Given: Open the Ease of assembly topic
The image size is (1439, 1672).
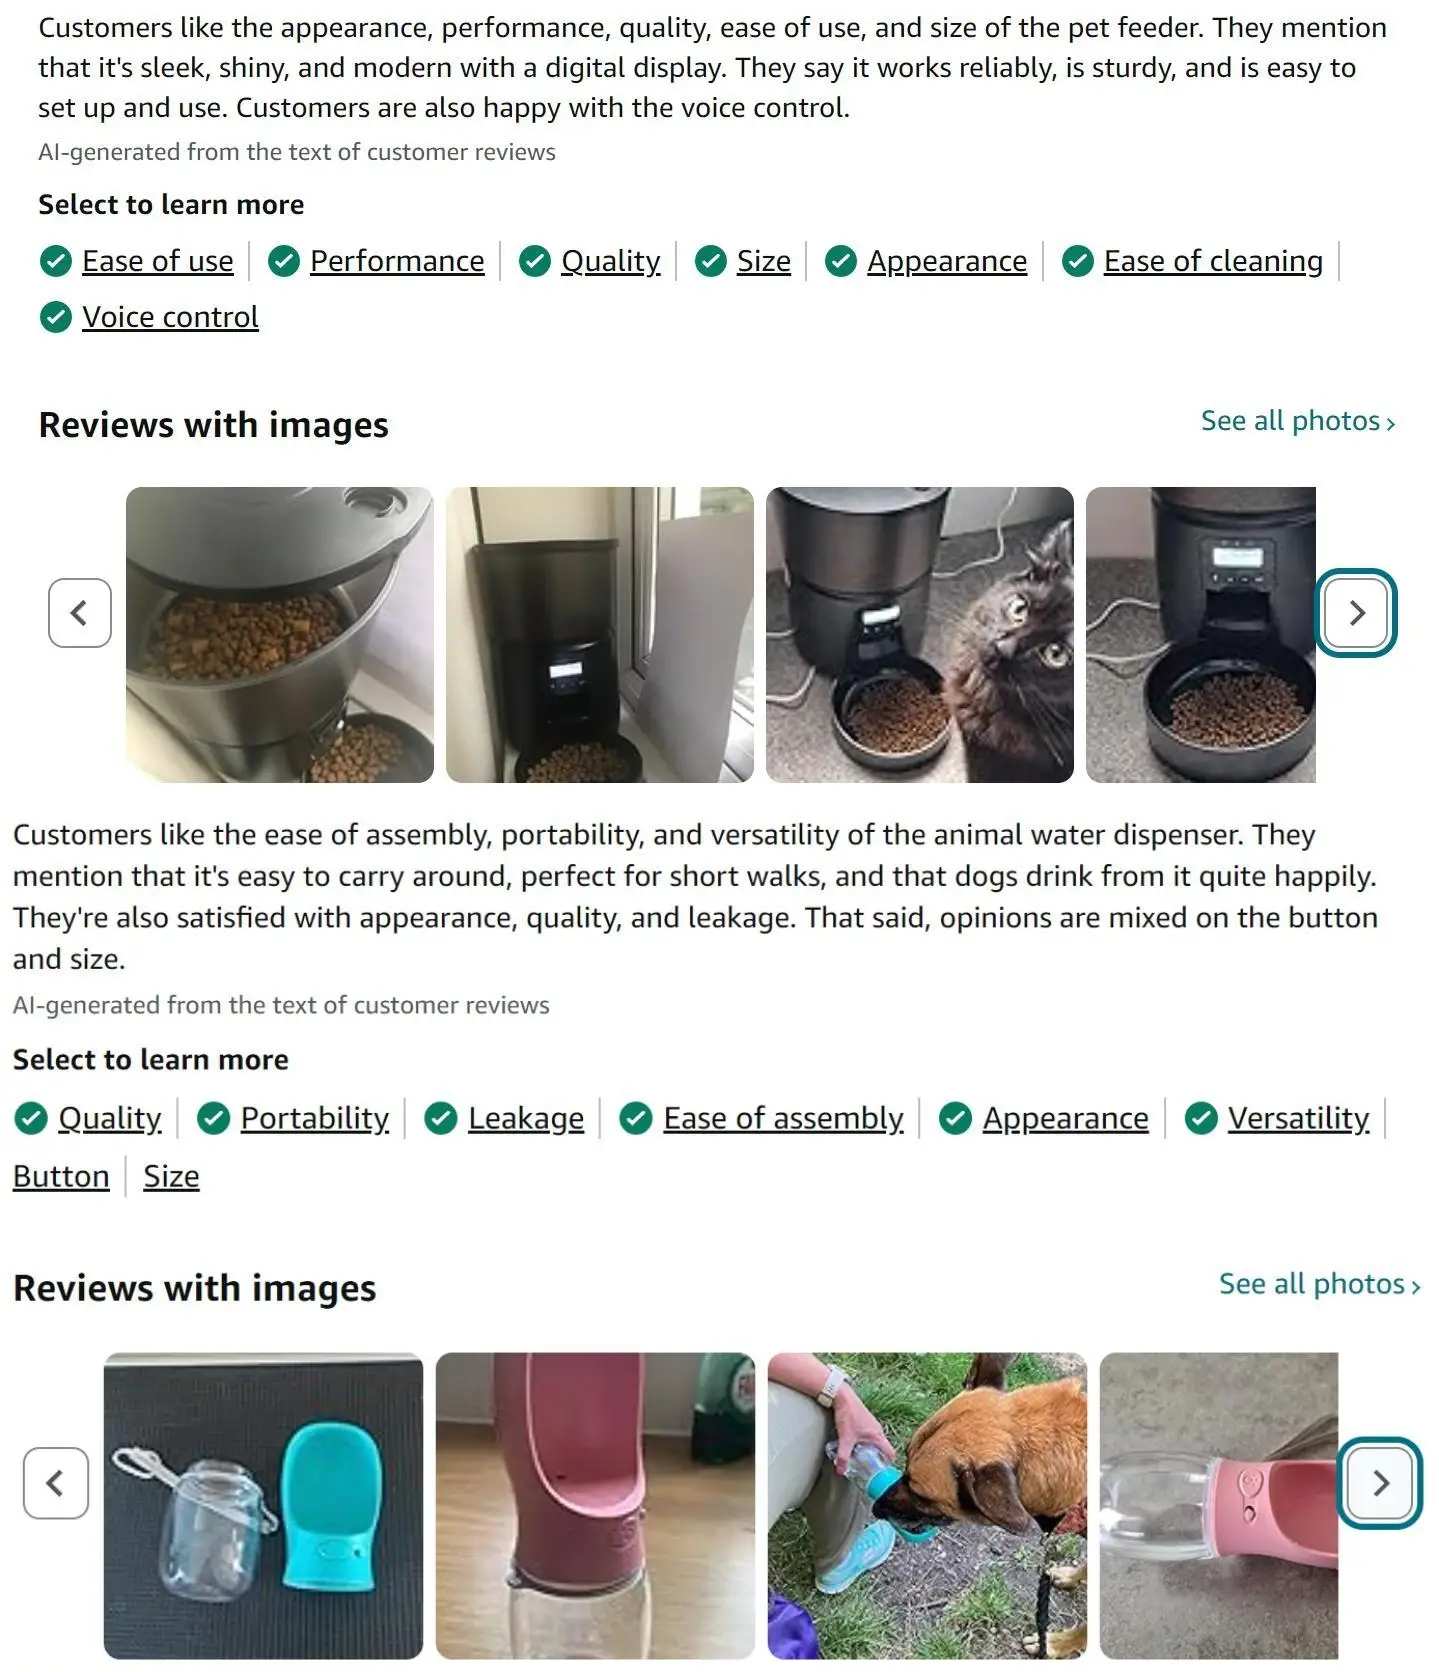Looking at the screenshot, I should tap(783, 1118).
